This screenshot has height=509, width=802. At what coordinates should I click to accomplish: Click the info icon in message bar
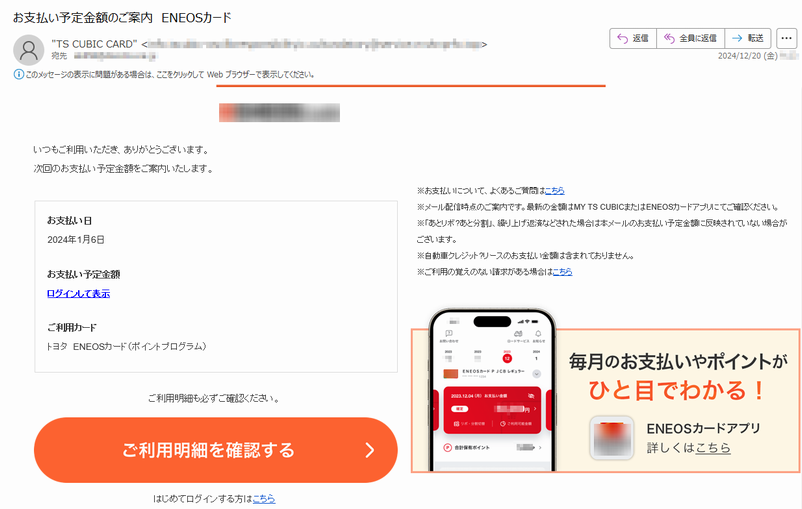point(18,75)
